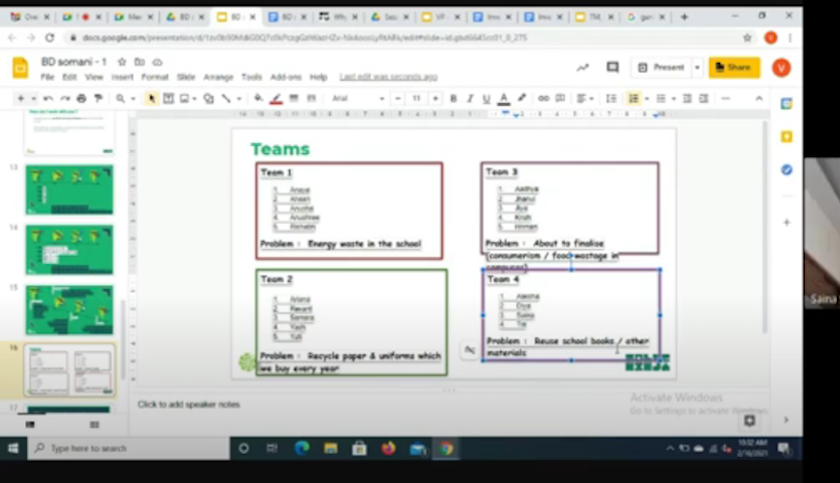Click the Zoom magnifier icon

[x=121, y=99]
